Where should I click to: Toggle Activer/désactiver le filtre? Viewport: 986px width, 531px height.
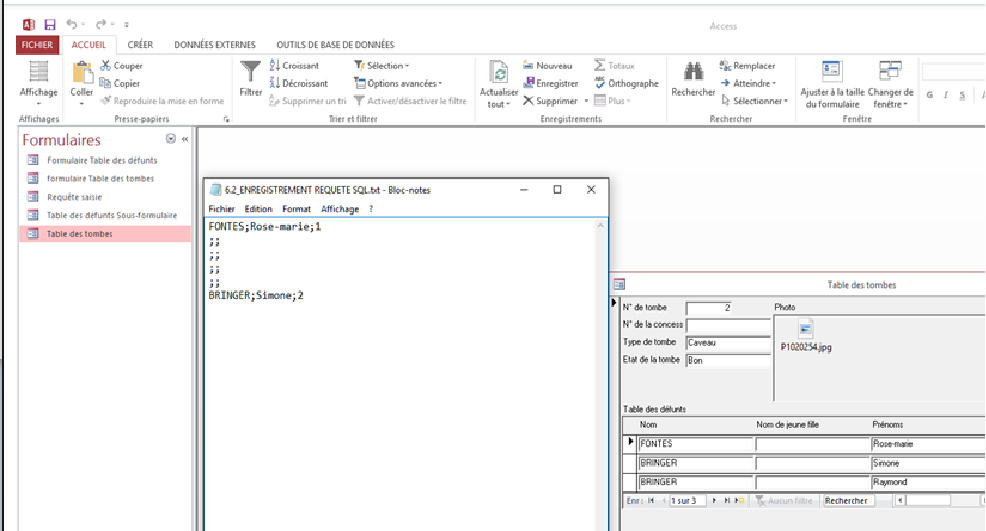pyautogui.click(x=410, y=101)
